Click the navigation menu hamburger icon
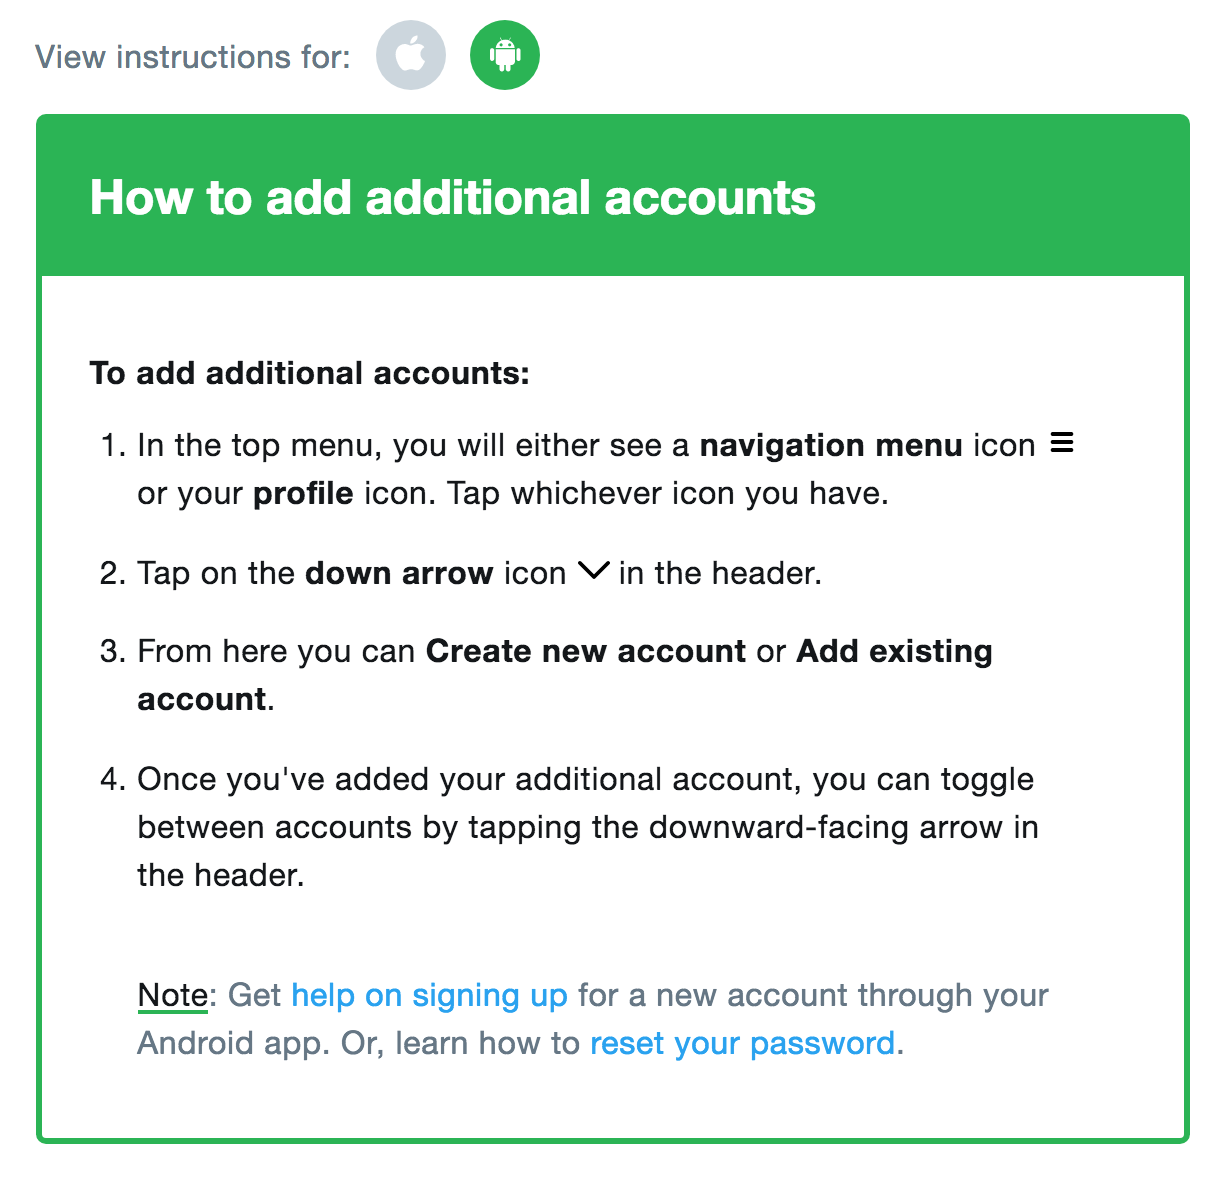The height and width of the screenshot is (1178, 1218). click(1062, 442)
